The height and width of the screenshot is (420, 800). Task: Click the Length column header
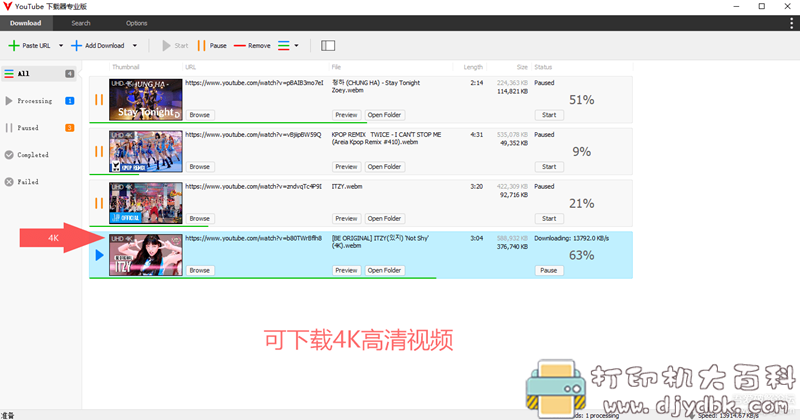pyautogui.click(x=473, y=67)
